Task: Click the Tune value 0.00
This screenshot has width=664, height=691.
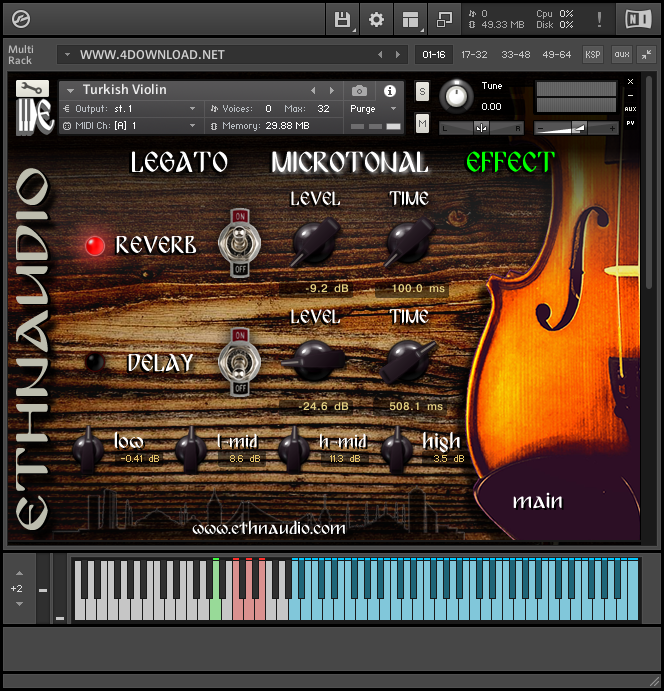Action: pos(491,107)
